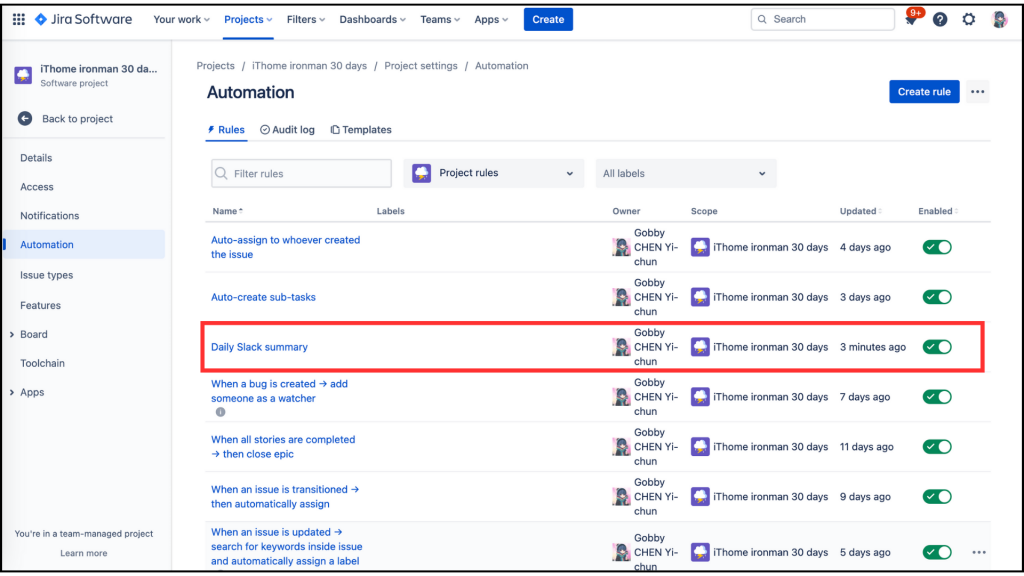Click scope project icon in Auto-create sub-tasks row
This screenshot has height=576, width=1024.
700,297
